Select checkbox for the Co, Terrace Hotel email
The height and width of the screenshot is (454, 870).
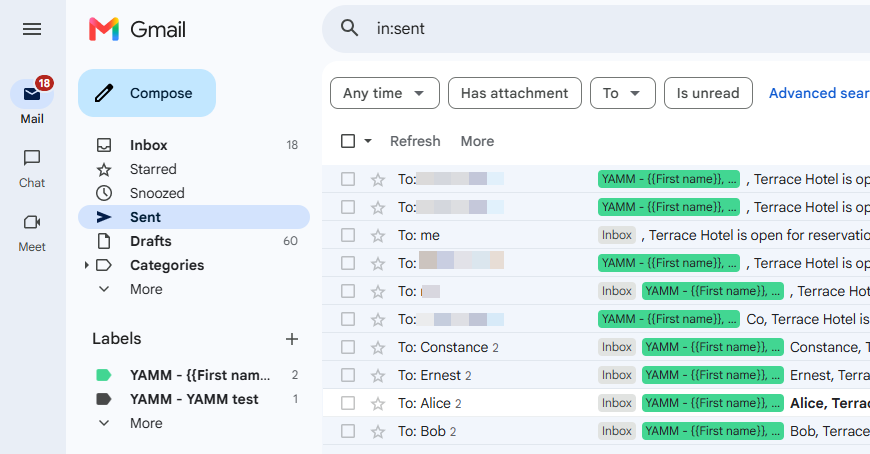[x=348, y=319]
